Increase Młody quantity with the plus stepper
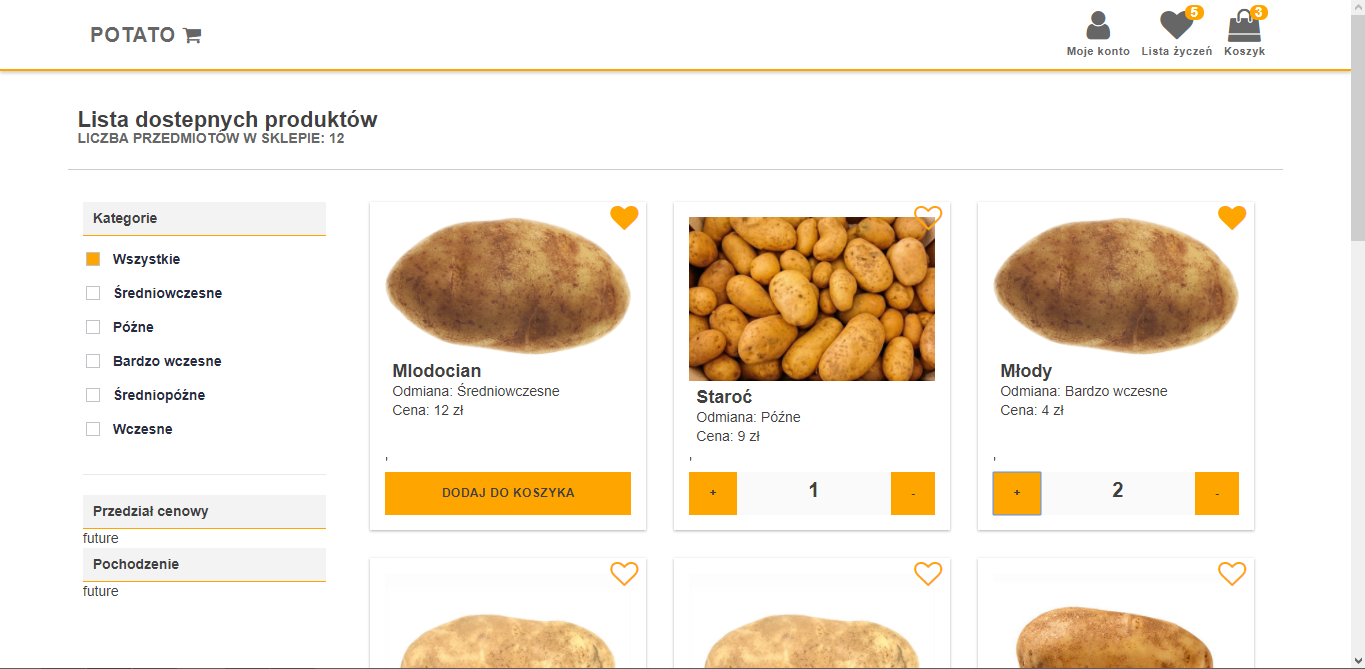Viewport: 1365px width, 669px height. (1016, 493)
